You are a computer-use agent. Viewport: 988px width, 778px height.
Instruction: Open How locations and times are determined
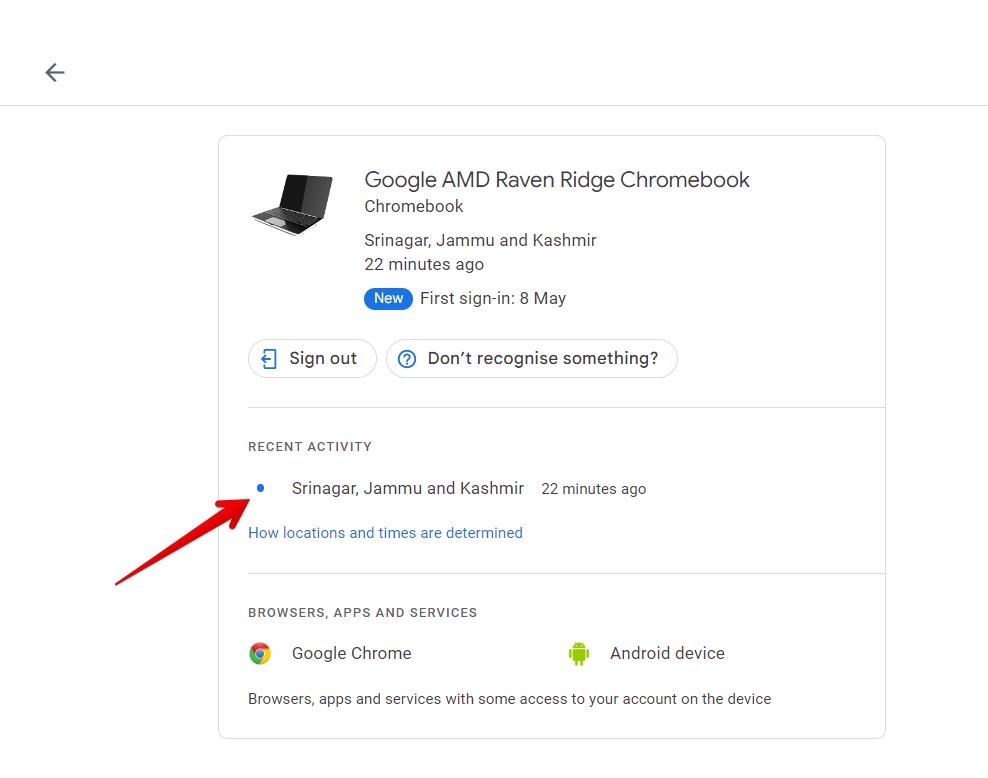point(385,532)
